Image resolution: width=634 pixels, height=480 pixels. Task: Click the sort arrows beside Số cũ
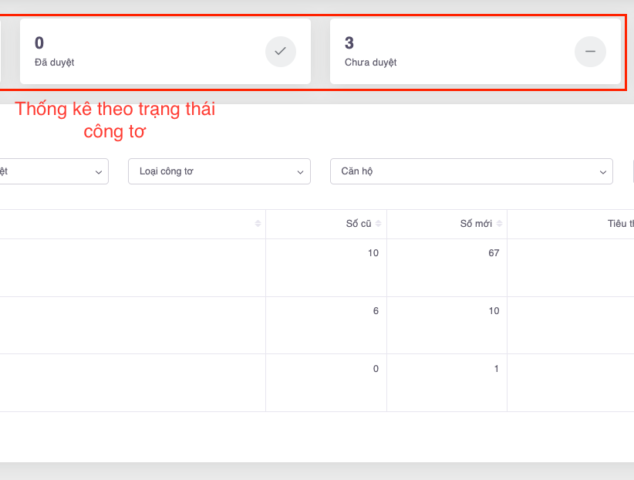click(379, 224)
